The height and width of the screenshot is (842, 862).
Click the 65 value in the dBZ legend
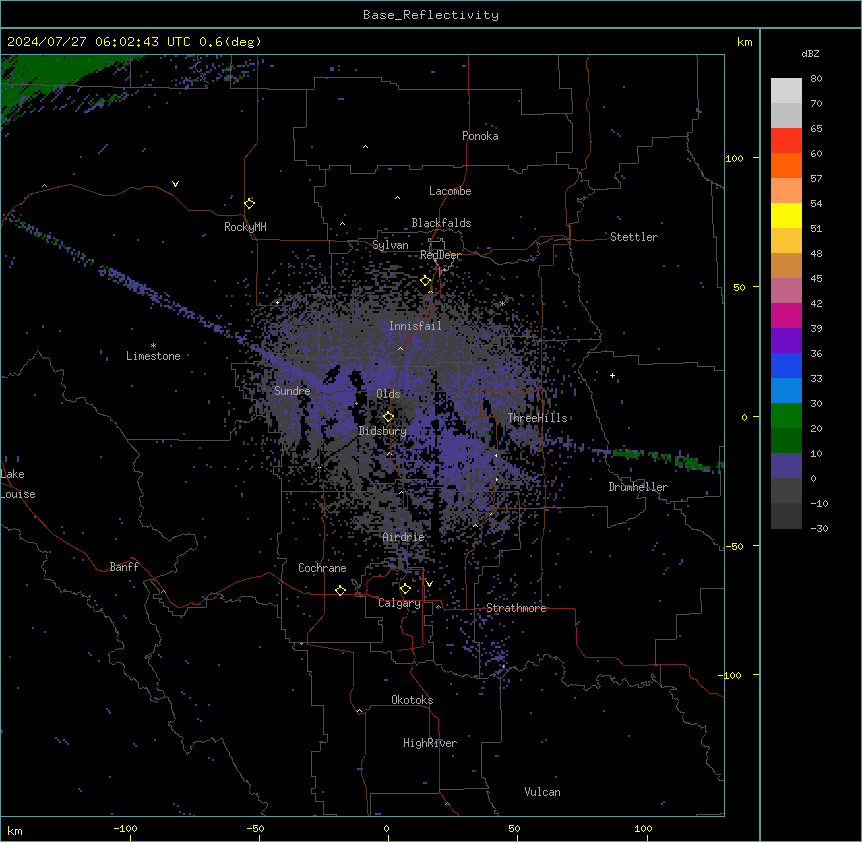tap(816, 129)
